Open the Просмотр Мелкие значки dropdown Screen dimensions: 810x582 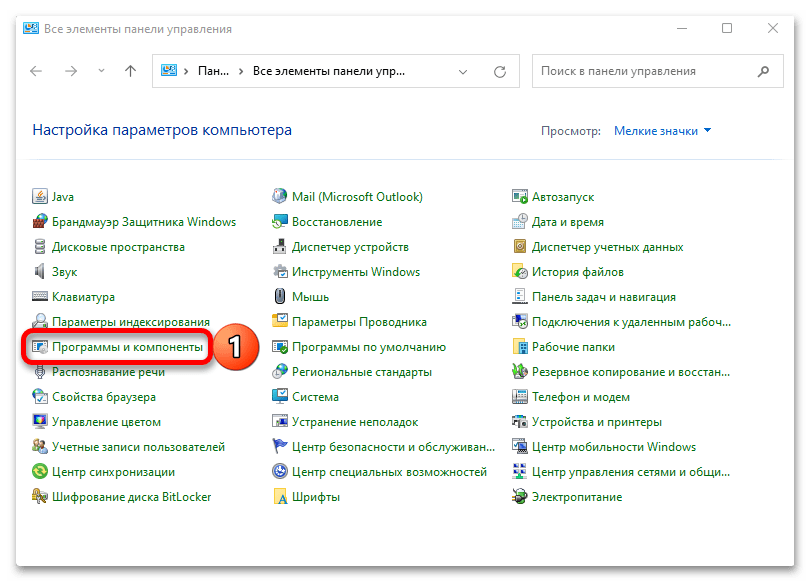coord(662,131)
